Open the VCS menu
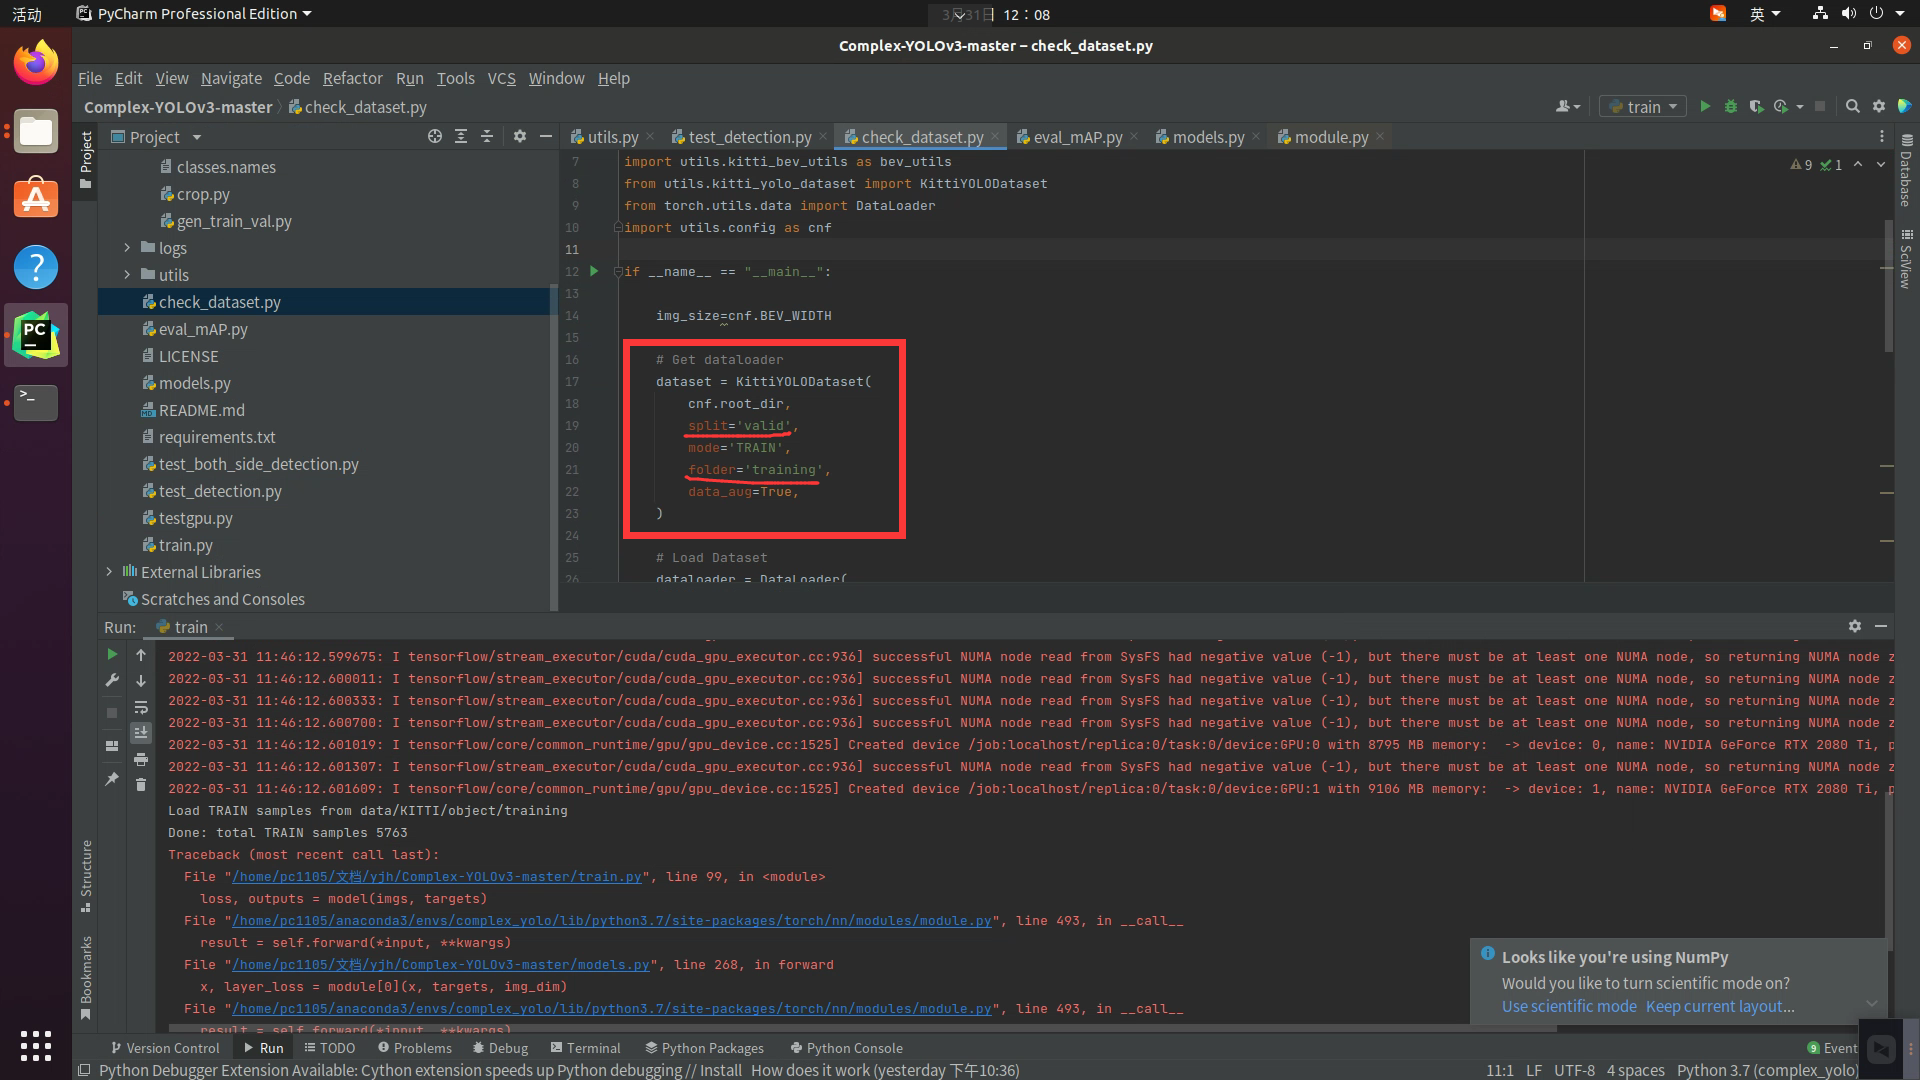1920x1080 pixels. point(501,78)
